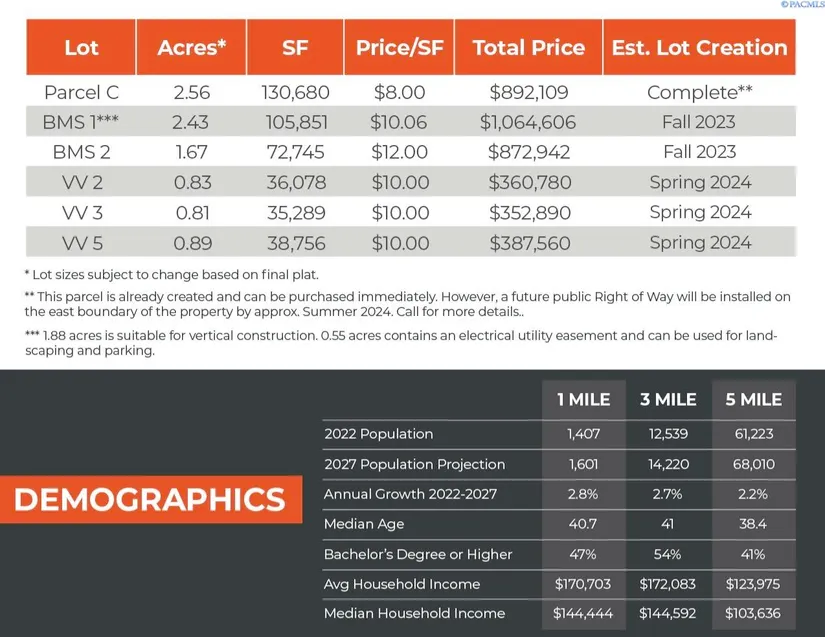Click the 3 MILE column header
This screenshot has width=825, height=637.
pyautogui.click(x=668, y=400)
